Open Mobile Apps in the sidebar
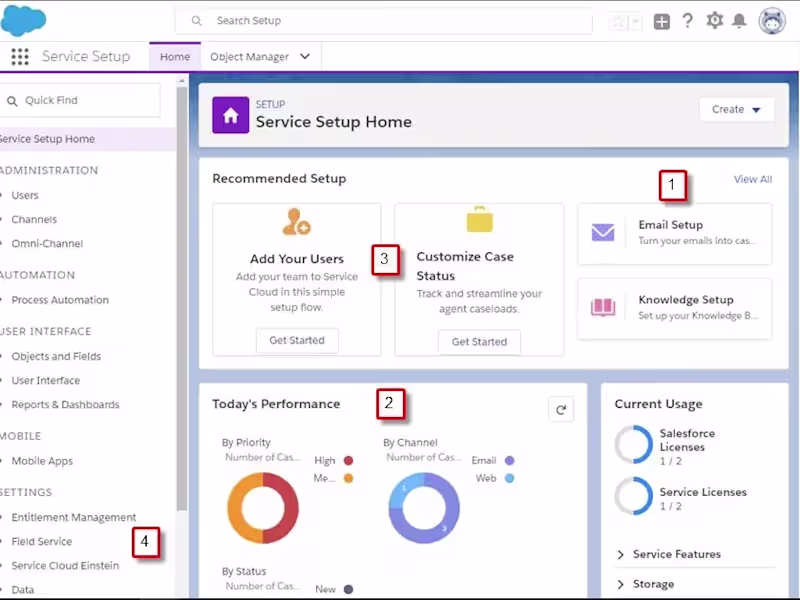The width and height of the screenshot is (800, 600). [42, 461]
